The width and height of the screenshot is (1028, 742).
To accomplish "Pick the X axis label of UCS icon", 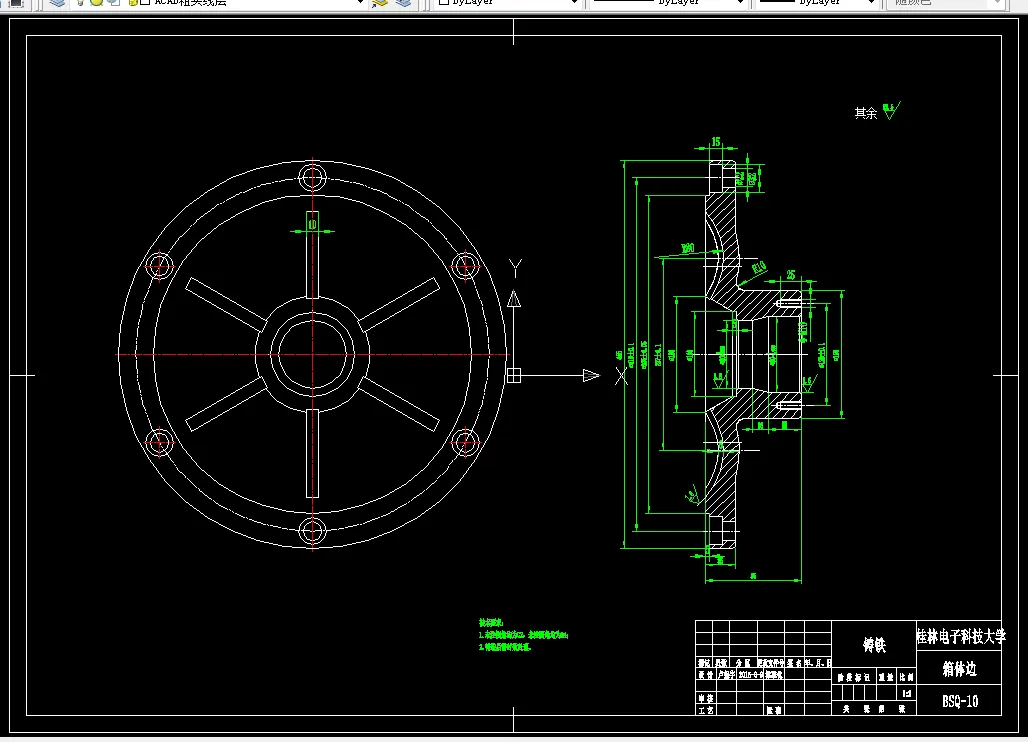I will point(622,376).
